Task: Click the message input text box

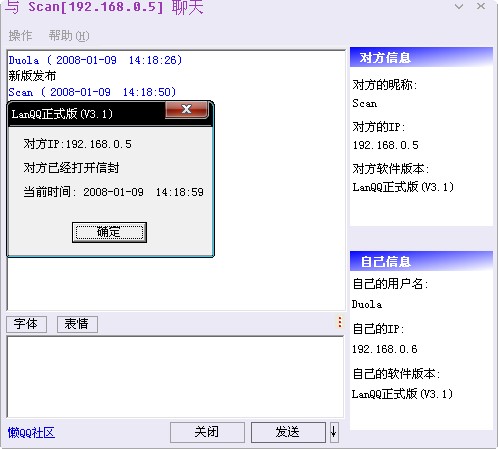Action: [x=175, y=377]
